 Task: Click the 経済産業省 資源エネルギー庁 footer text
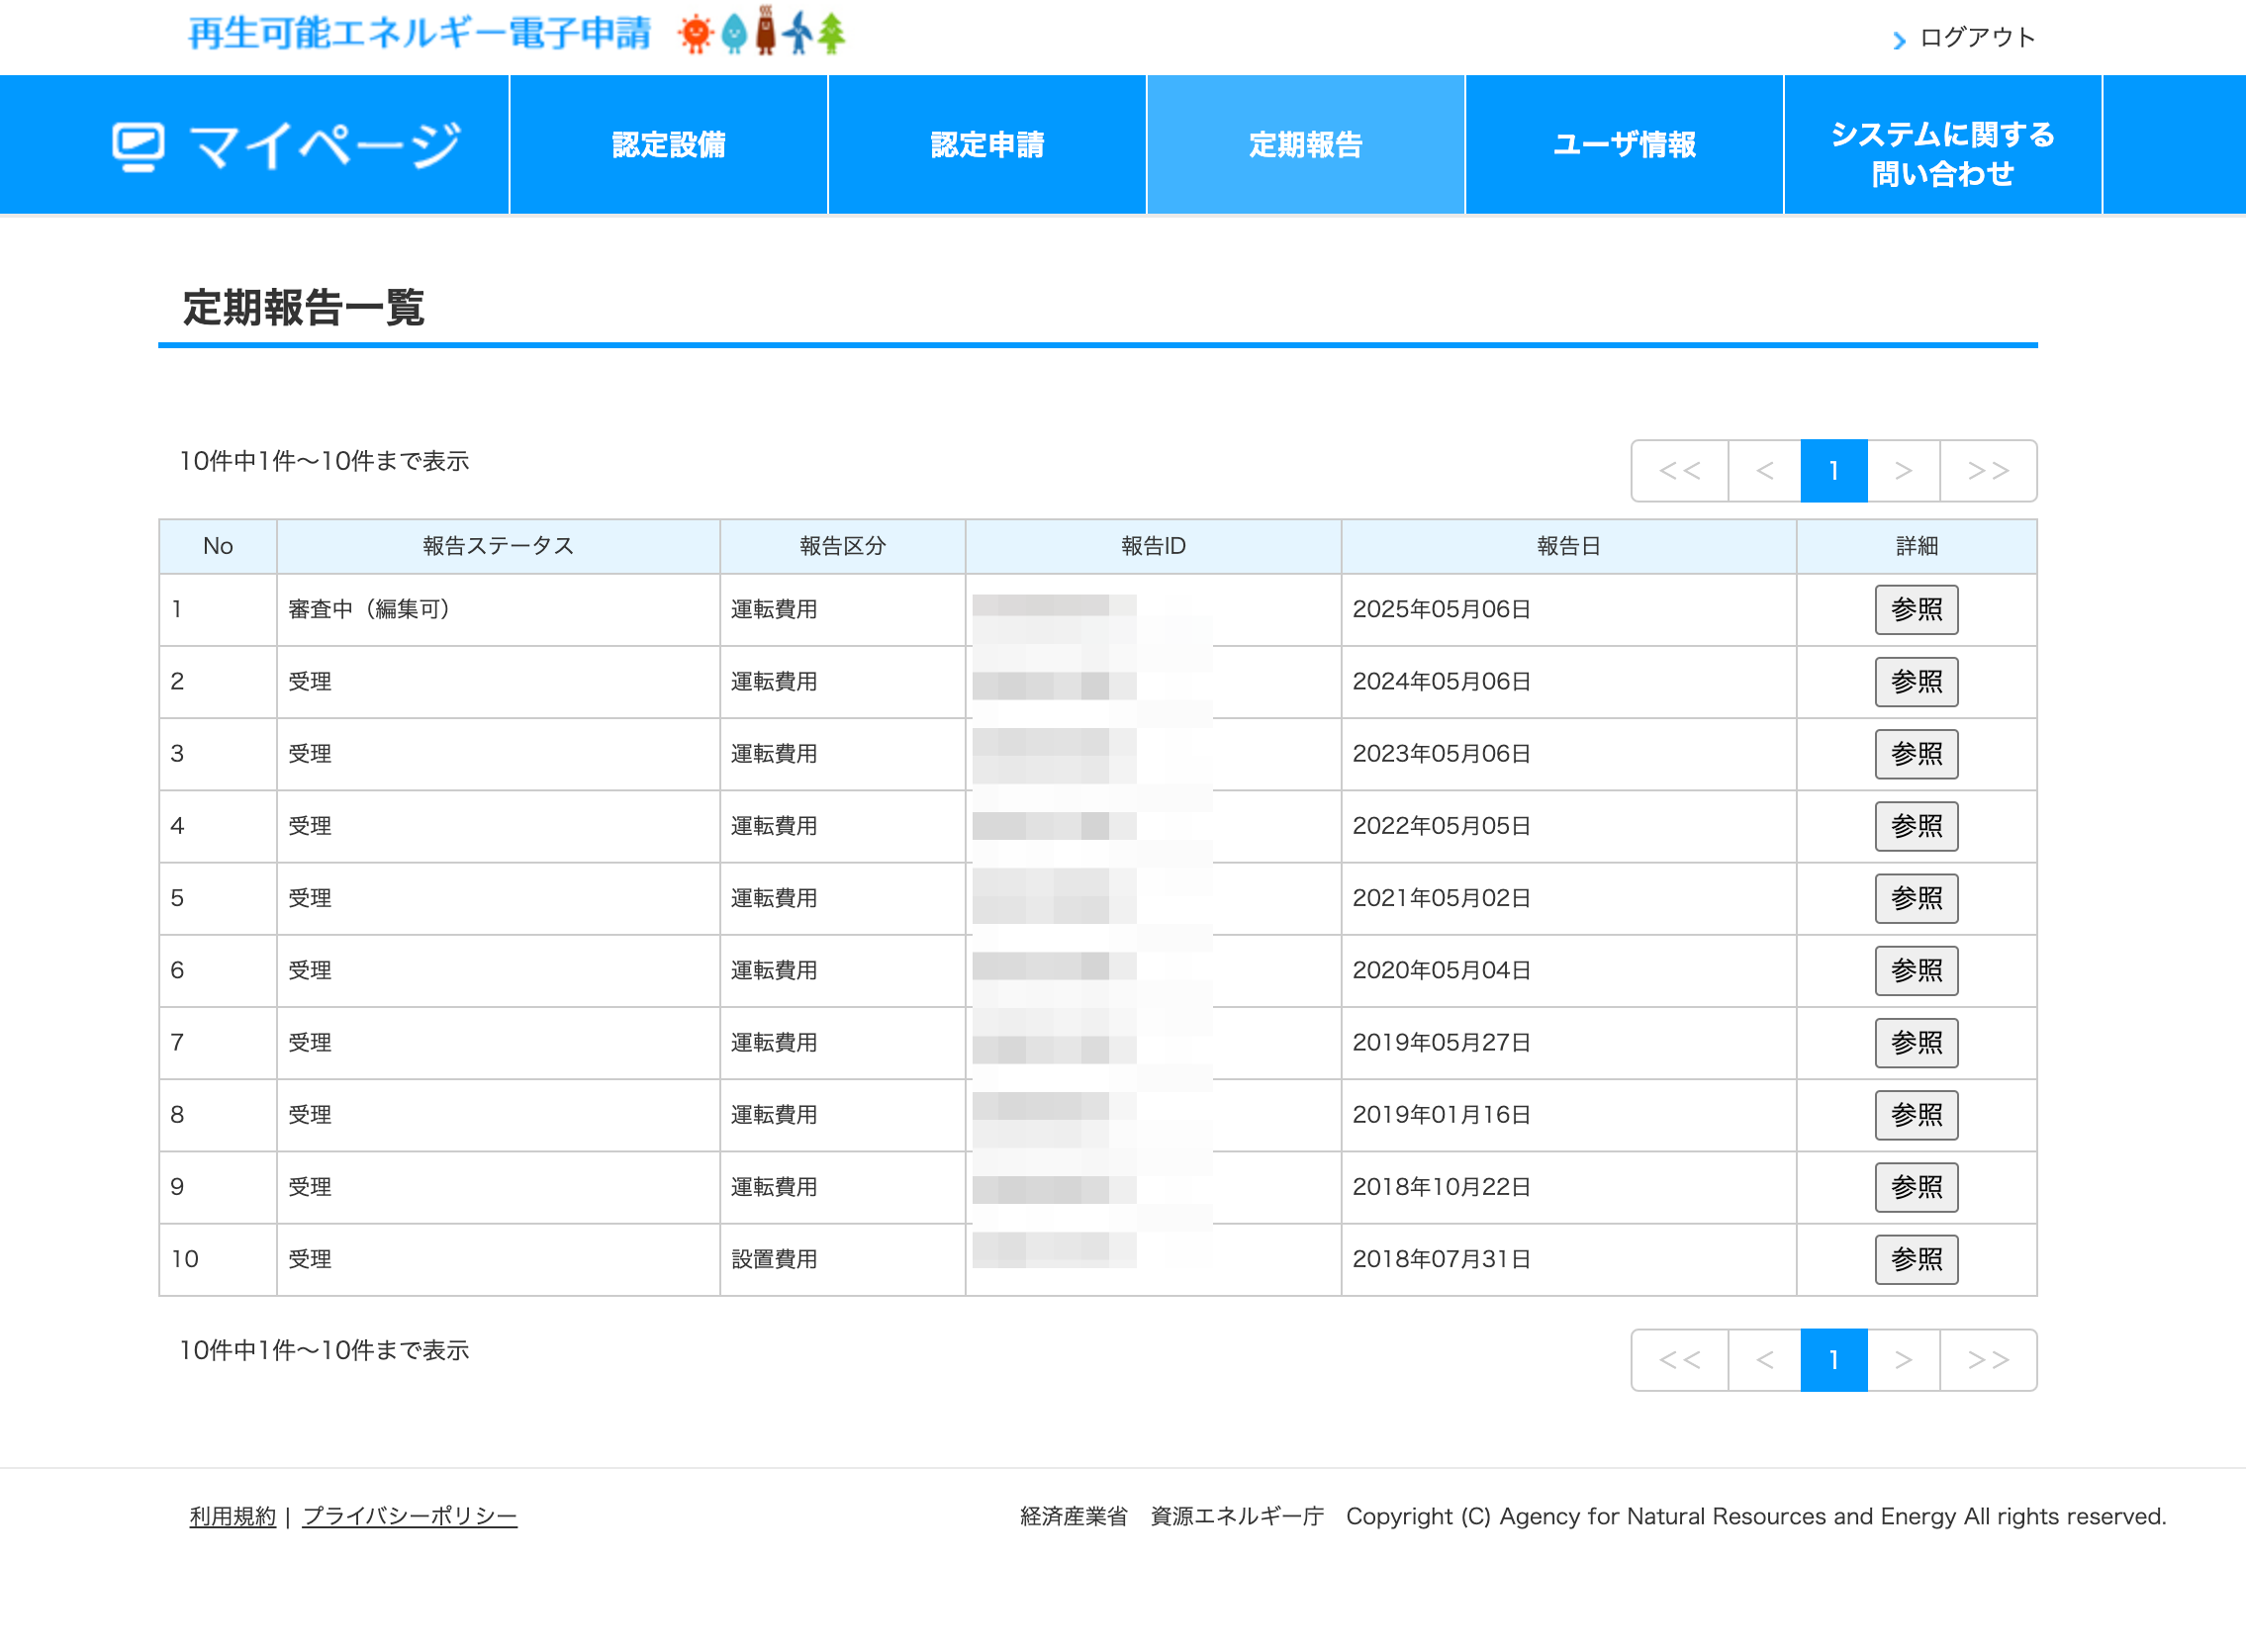[x=1171, y=1516]
